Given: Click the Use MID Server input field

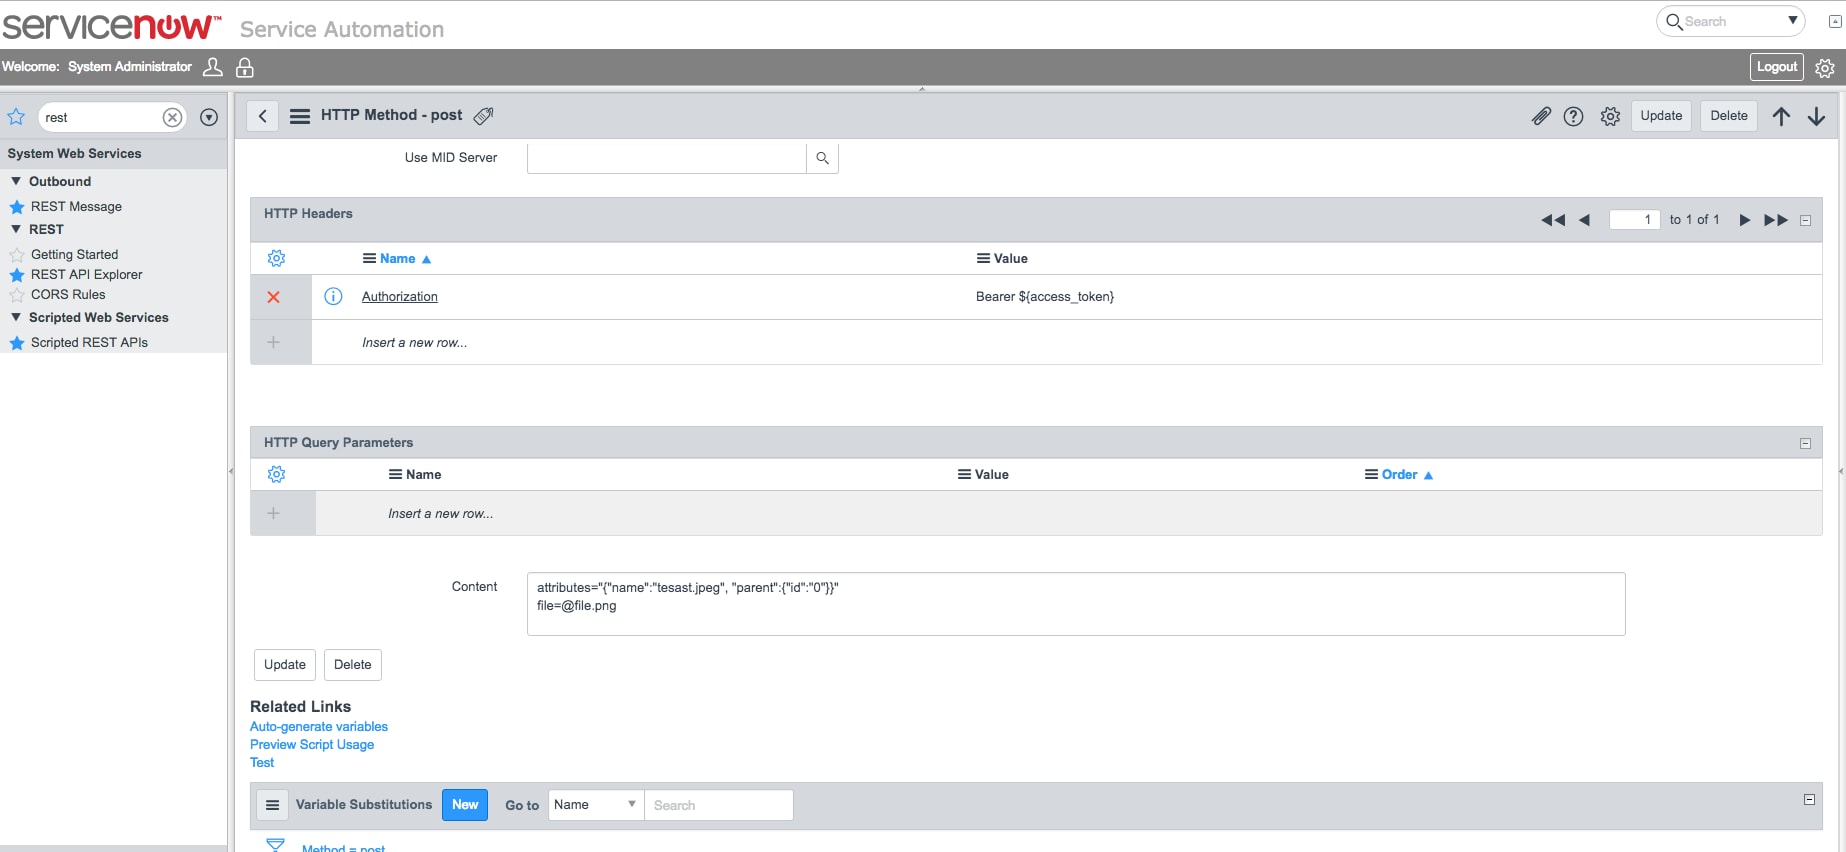Looking at the screenshot, I should pyautogui.click(x=667, y=158).
